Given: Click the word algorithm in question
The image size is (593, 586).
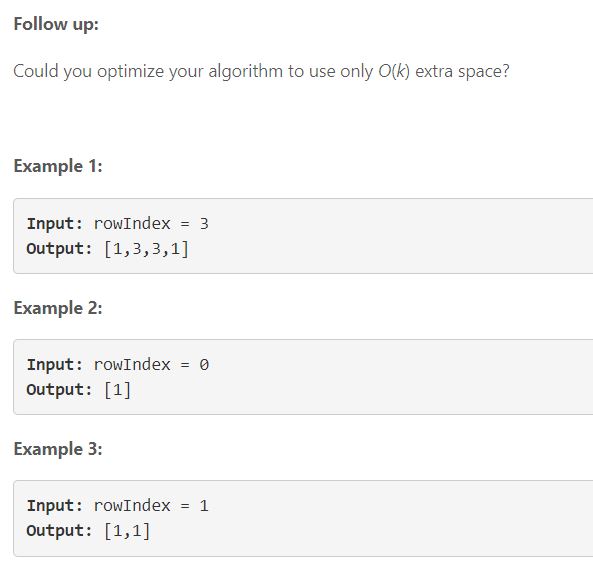Looking at the screenshot, I should (x=245, y=72).
